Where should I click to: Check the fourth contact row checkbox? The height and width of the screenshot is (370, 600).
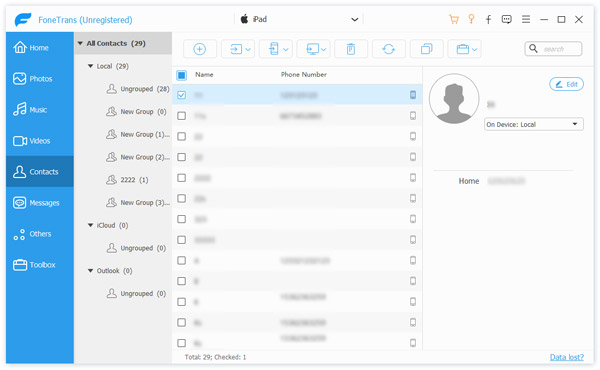(x=182, y=157)
